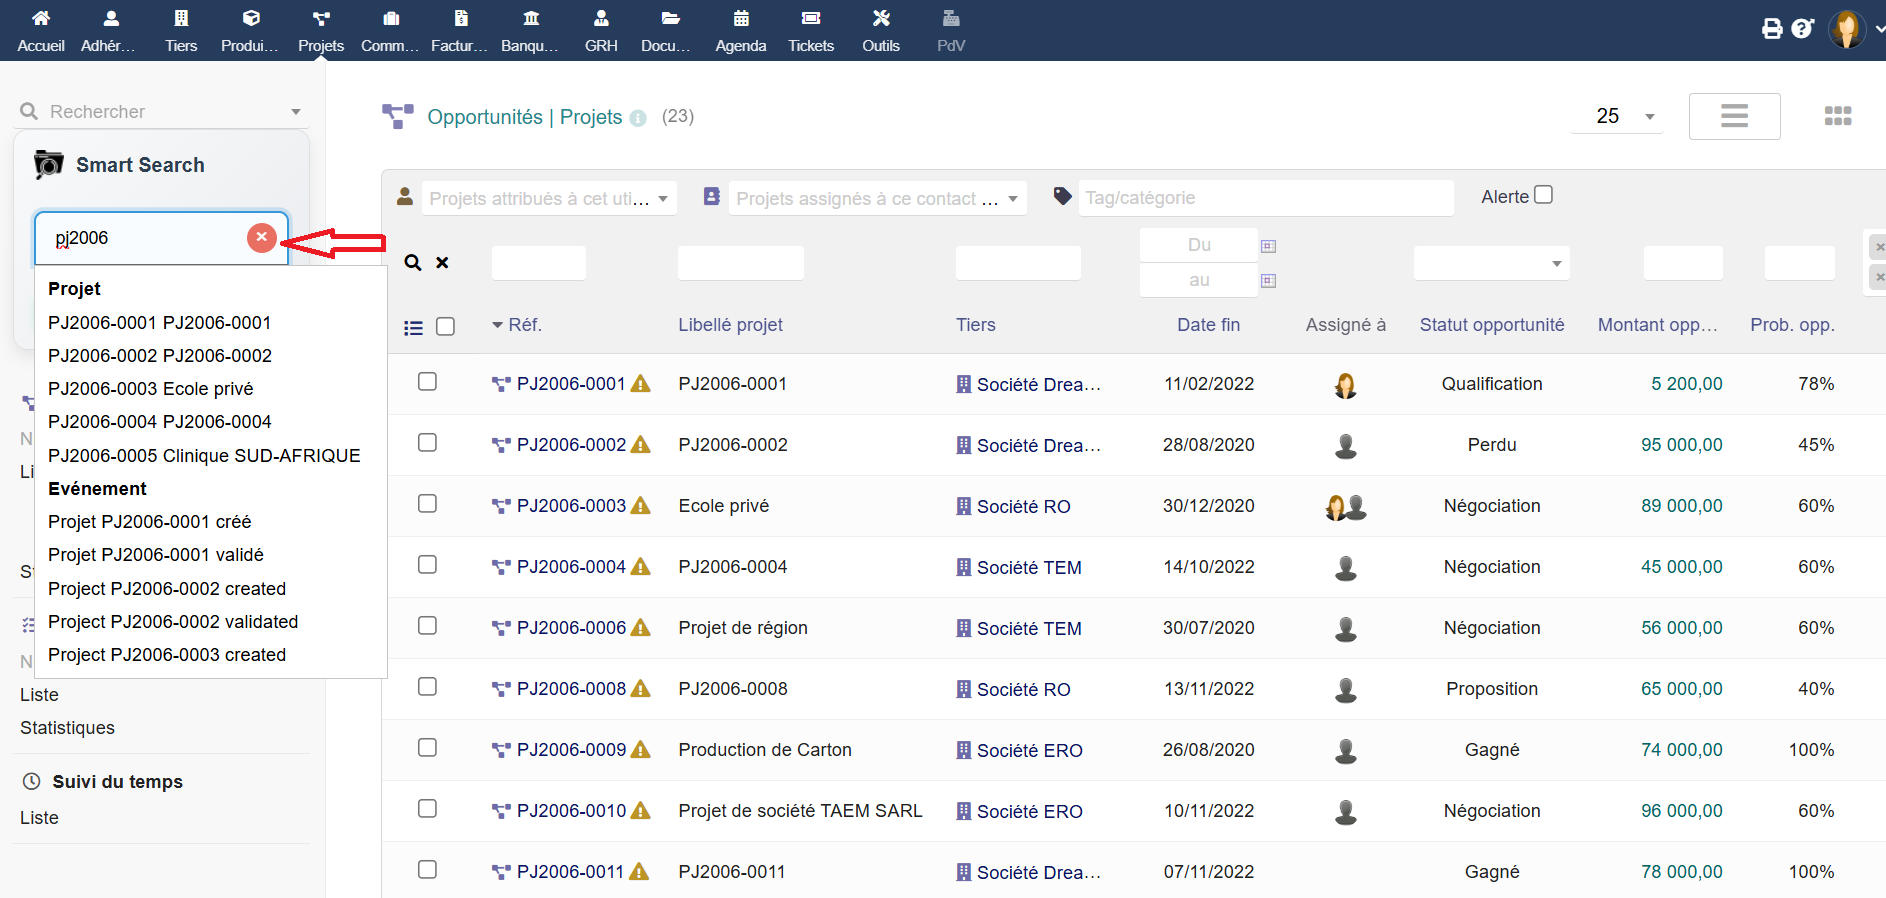Open the Agenda menu in top bar

740,30
